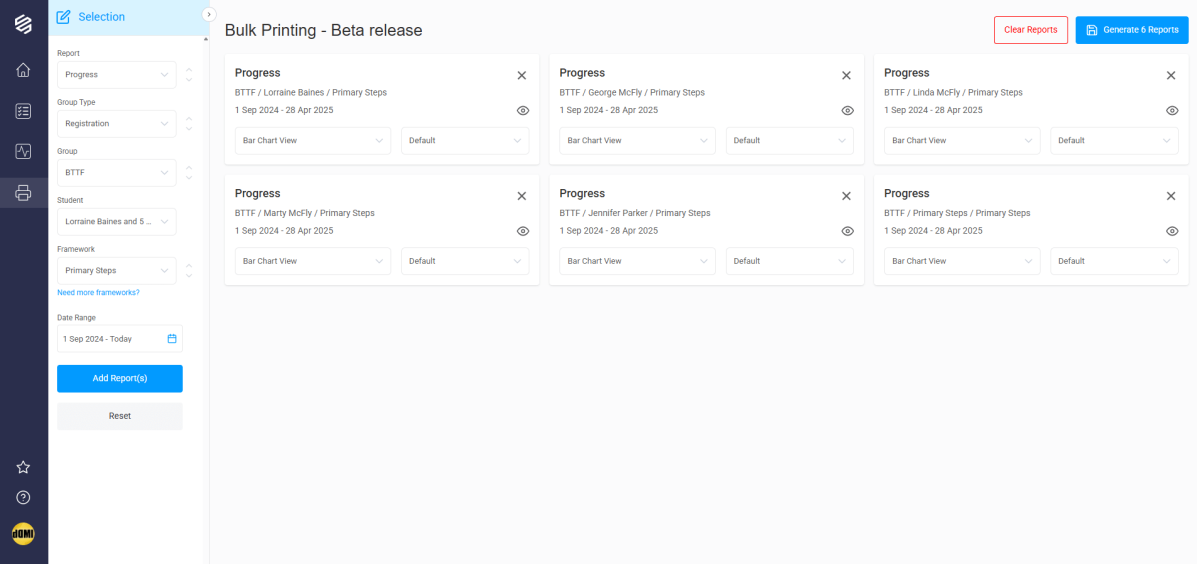Screen dimensions: 1197x564
Task: Preview Lorraine Baines report with eye icon
Action: (x=523, y=111)
